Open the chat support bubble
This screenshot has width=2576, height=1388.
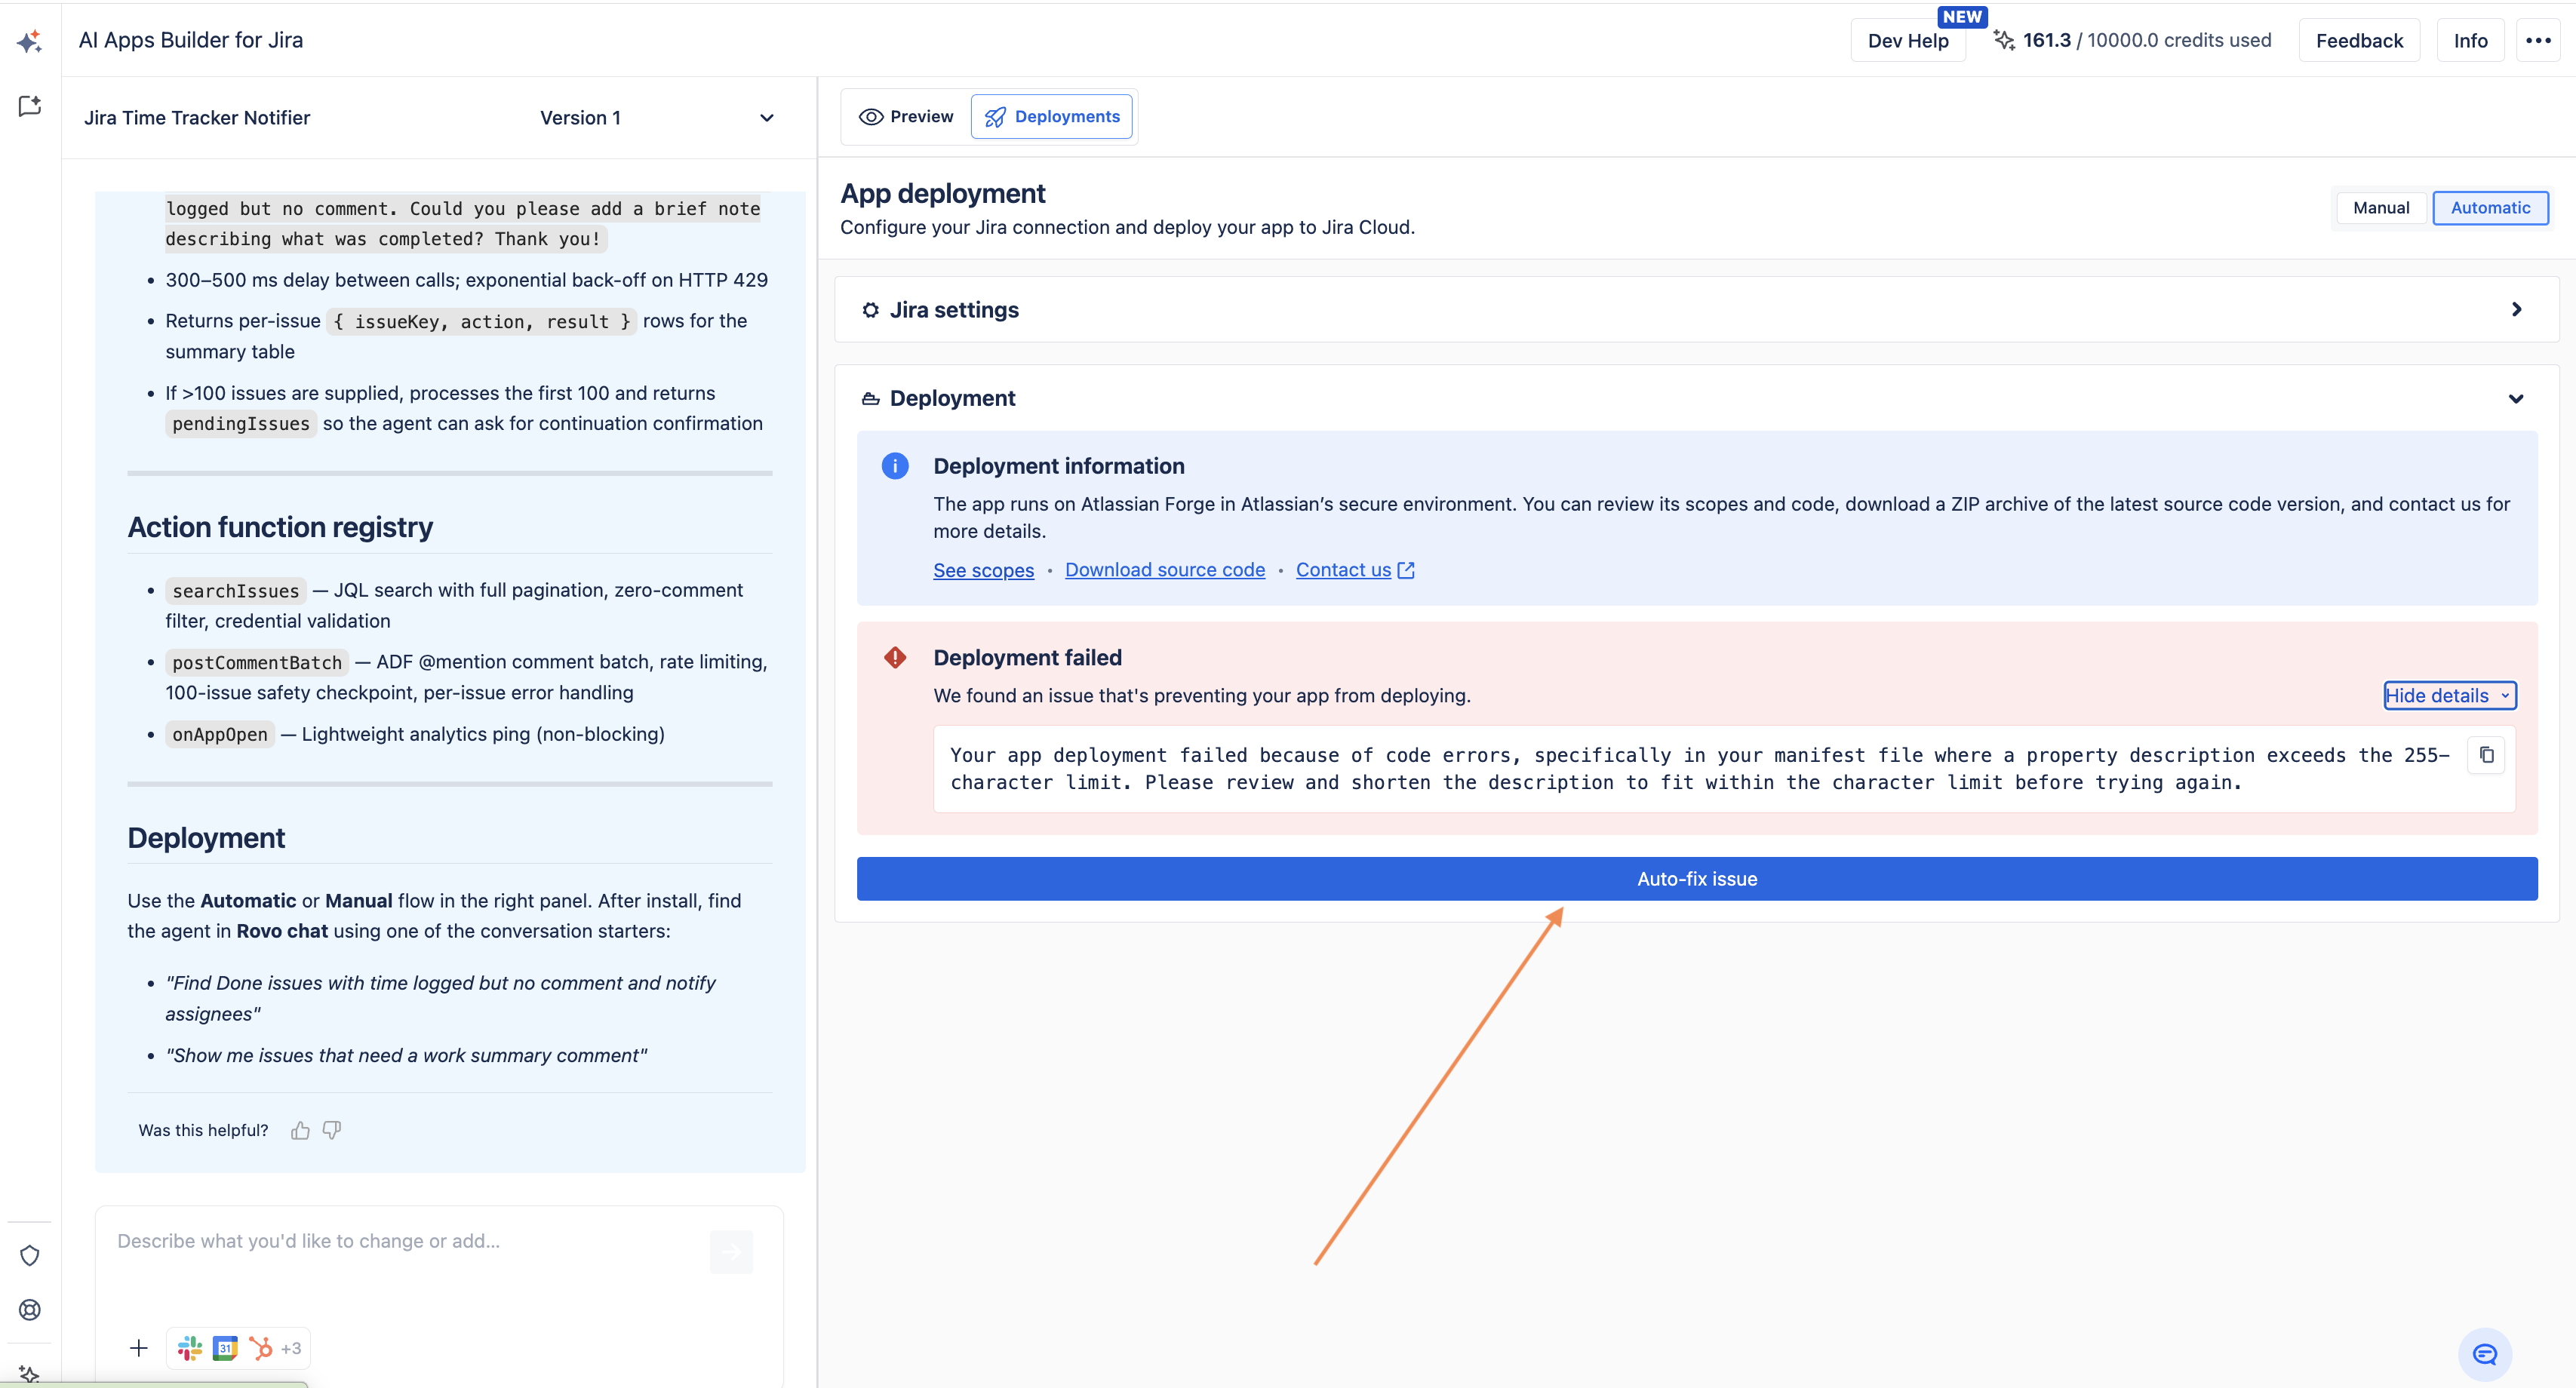point(2485,1354)
